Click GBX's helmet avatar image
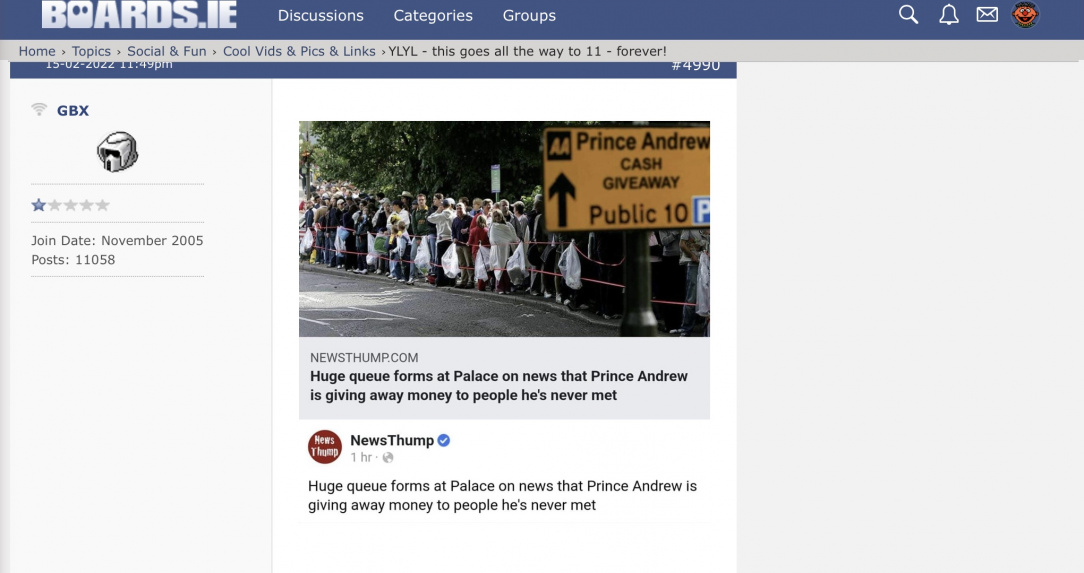The height and width of the screenshot is (573, 1084). click(x=118, y=151)
